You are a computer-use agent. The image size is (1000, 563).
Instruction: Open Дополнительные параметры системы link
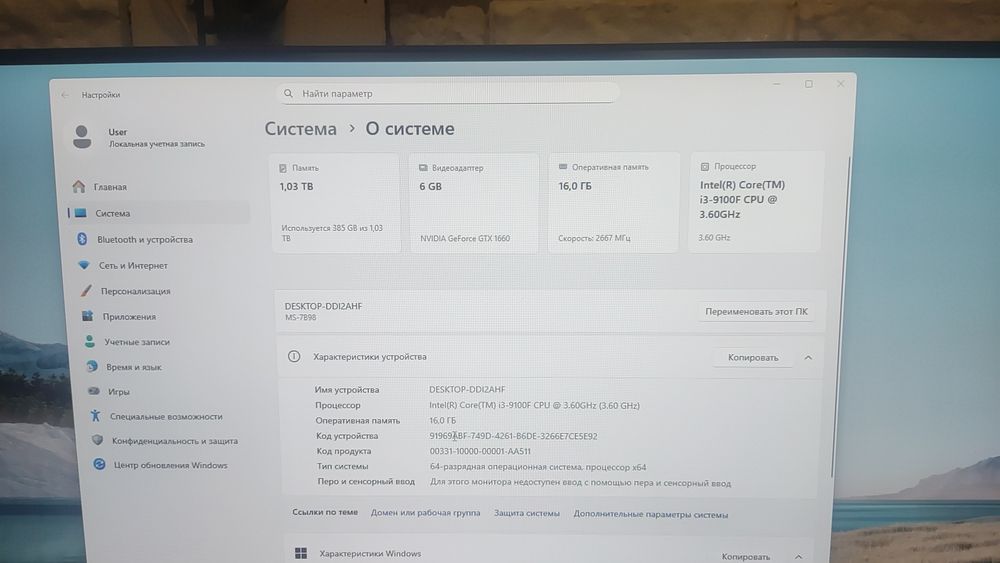(651, 514)
